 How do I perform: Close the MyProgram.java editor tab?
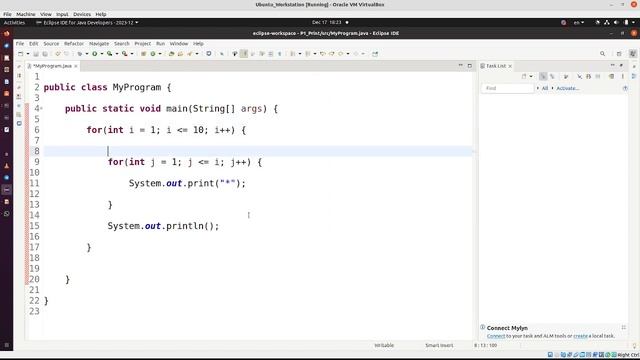coord(76,66)
